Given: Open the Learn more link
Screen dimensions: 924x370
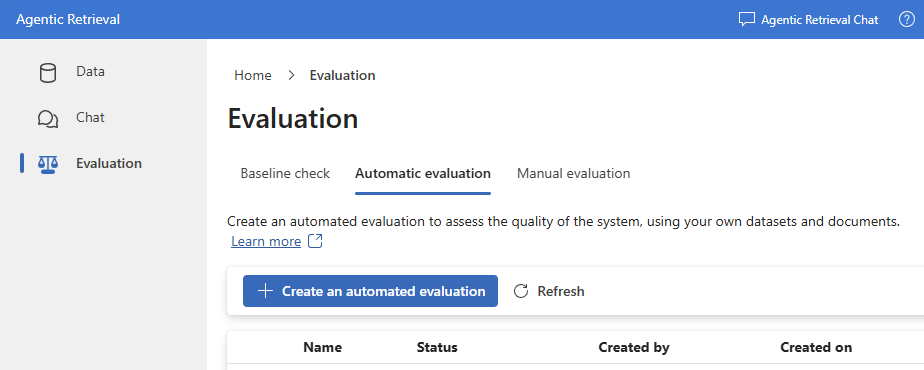Looking at the screenshot, I should pyautogui.click(x=266, y=241).
